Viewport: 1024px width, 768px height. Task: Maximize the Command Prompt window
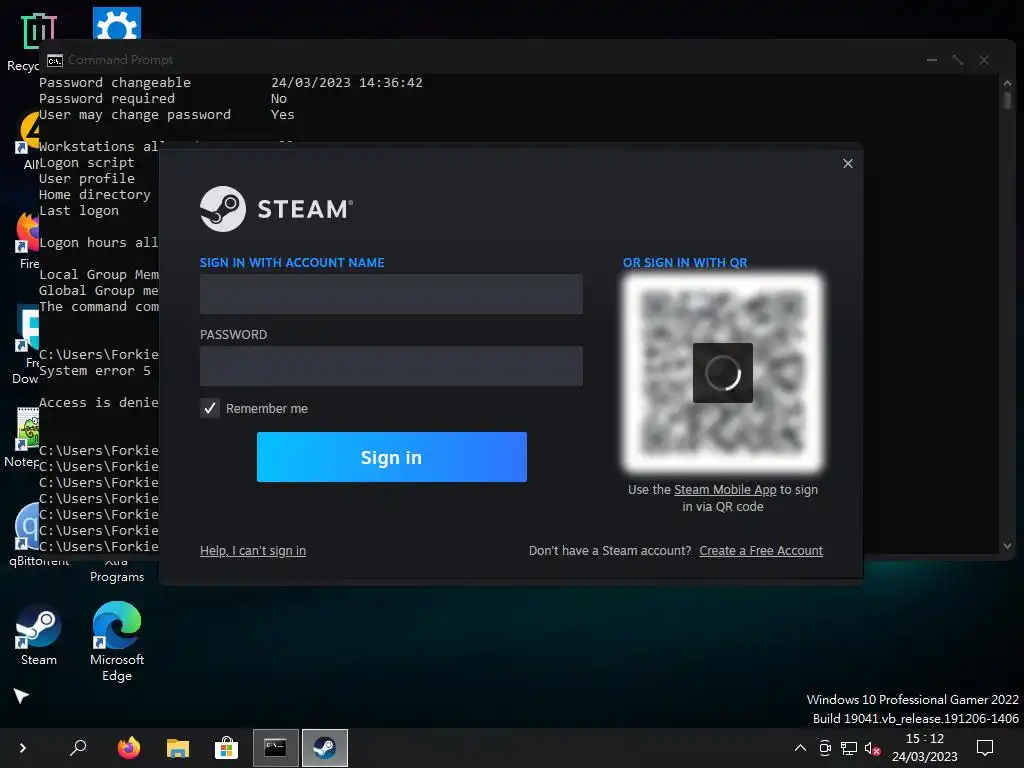958,60
